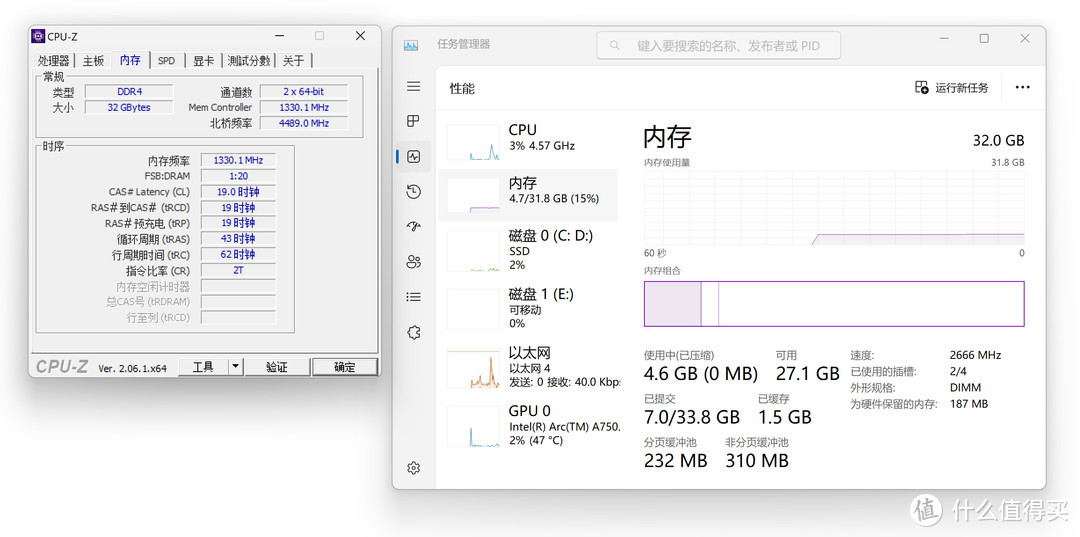Click 27.1 GB available memory value
Screen dimensions: 1080x537
(x=807, y=374)
